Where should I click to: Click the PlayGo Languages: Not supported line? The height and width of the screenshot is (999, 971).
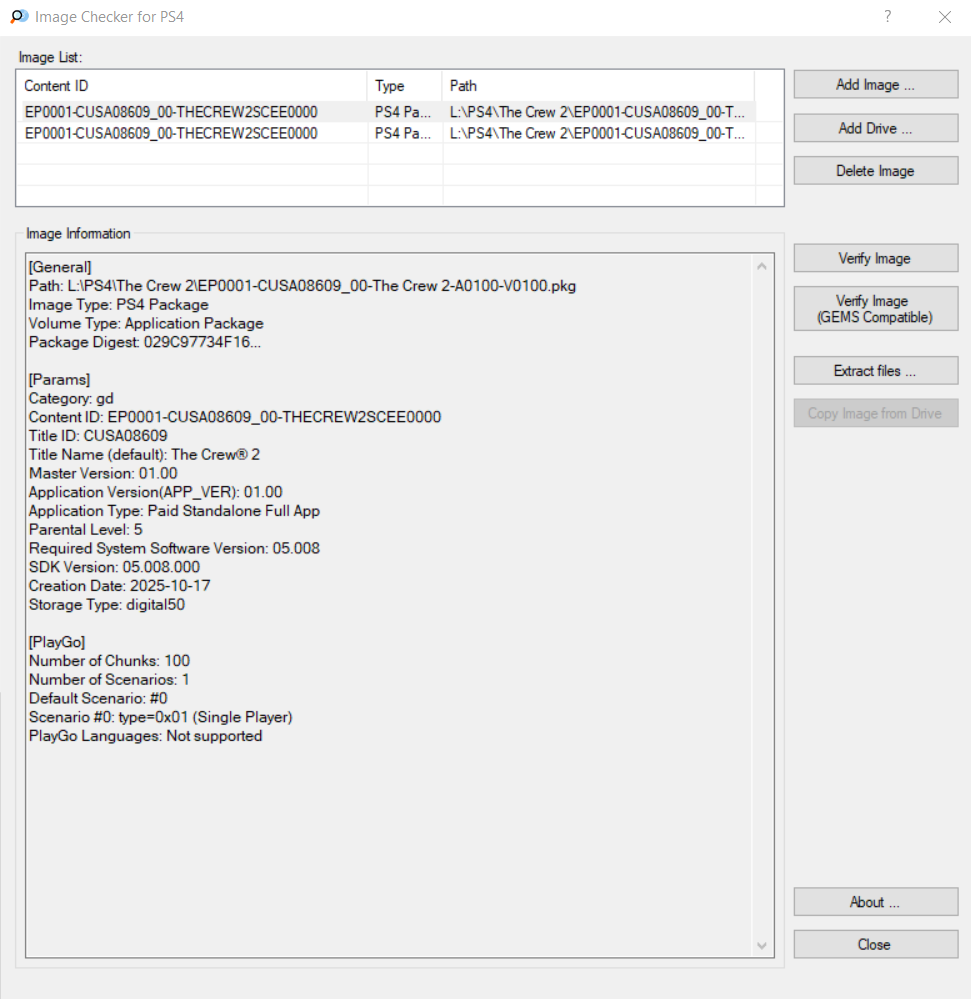pos(145,736)
